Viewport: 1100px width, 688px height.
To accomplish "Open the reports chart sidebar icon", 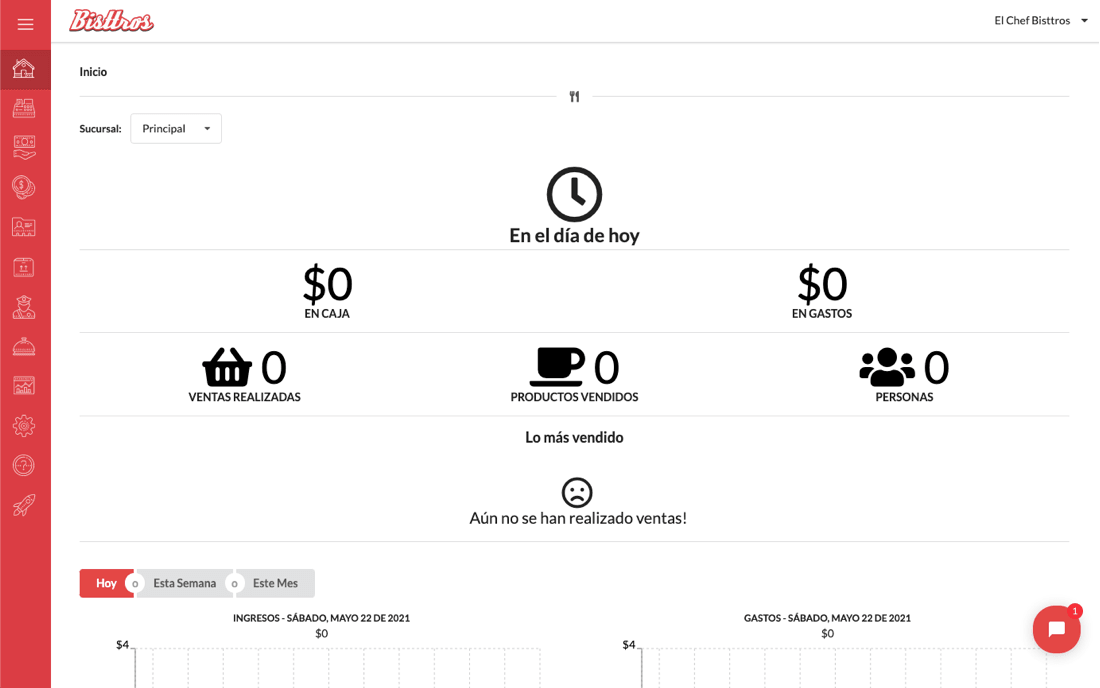I will [x=24, y=386].
